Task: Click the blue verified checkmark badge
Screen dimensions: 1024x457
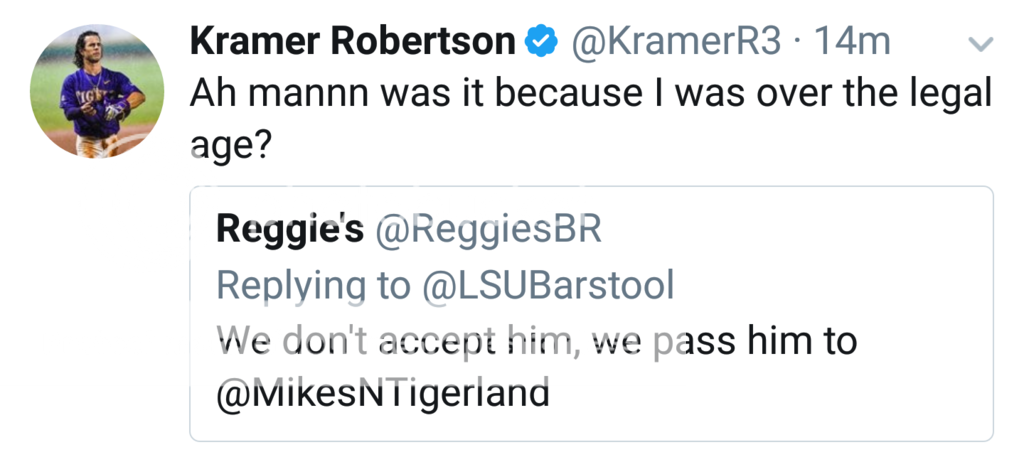Action: [541, 42]
